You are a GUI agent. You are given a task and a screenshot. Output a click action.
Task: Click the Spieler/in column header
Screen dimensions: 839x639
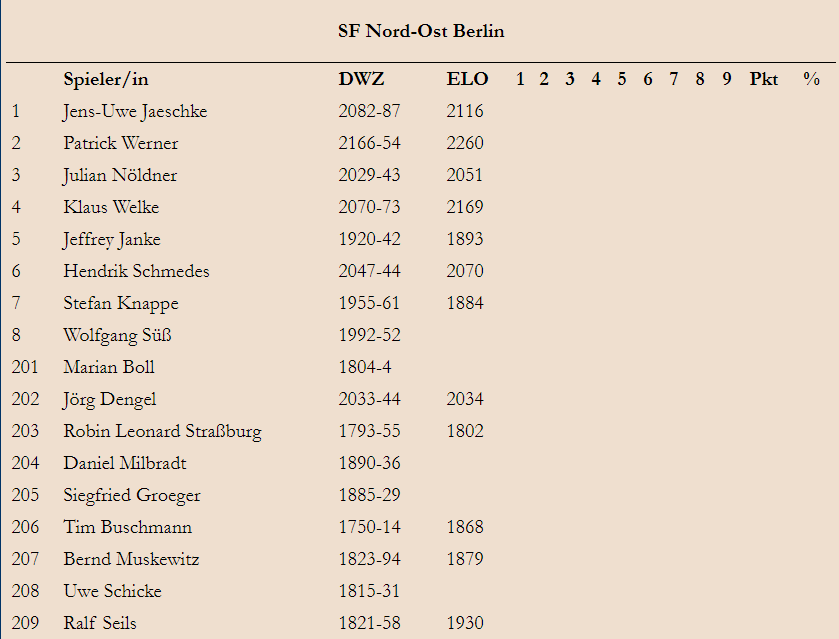(x=106, y=80)
